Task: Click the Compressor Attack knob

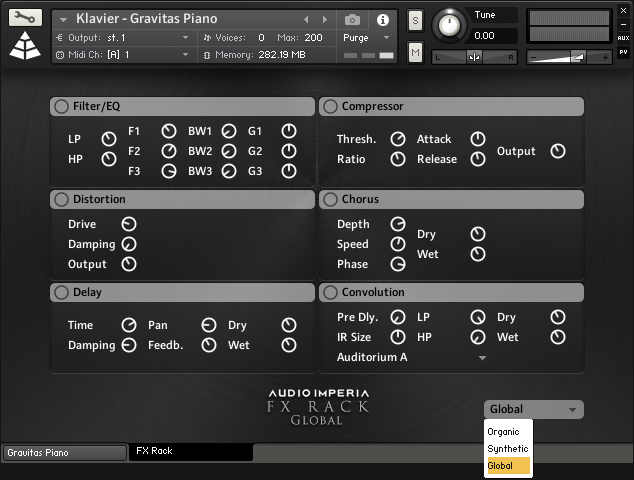Action: (478, 139)
